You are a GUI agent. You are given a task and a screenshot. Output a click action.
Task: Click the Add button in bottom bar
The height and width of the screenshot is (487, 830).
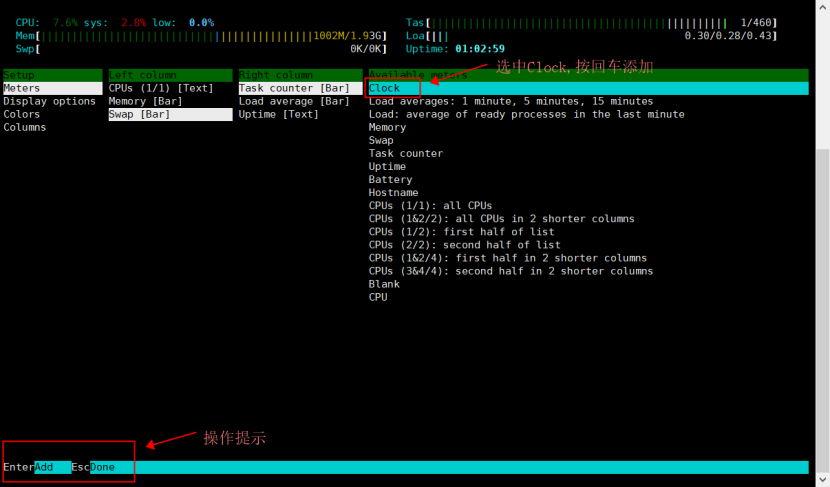pos(52,467)
